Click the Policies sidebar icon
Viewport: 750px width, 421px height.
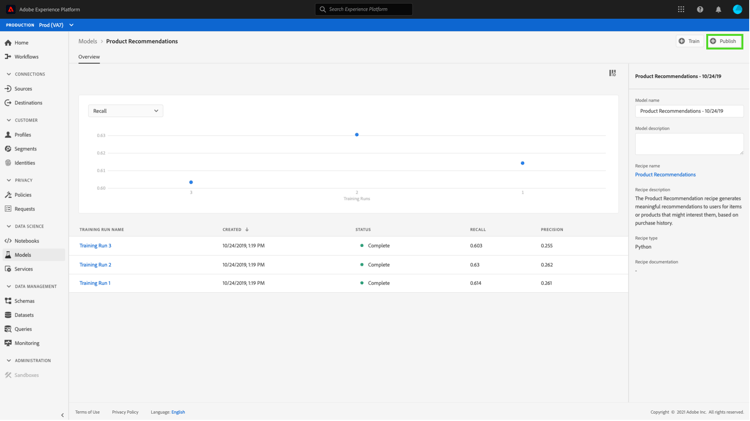[x=8, y=195]
